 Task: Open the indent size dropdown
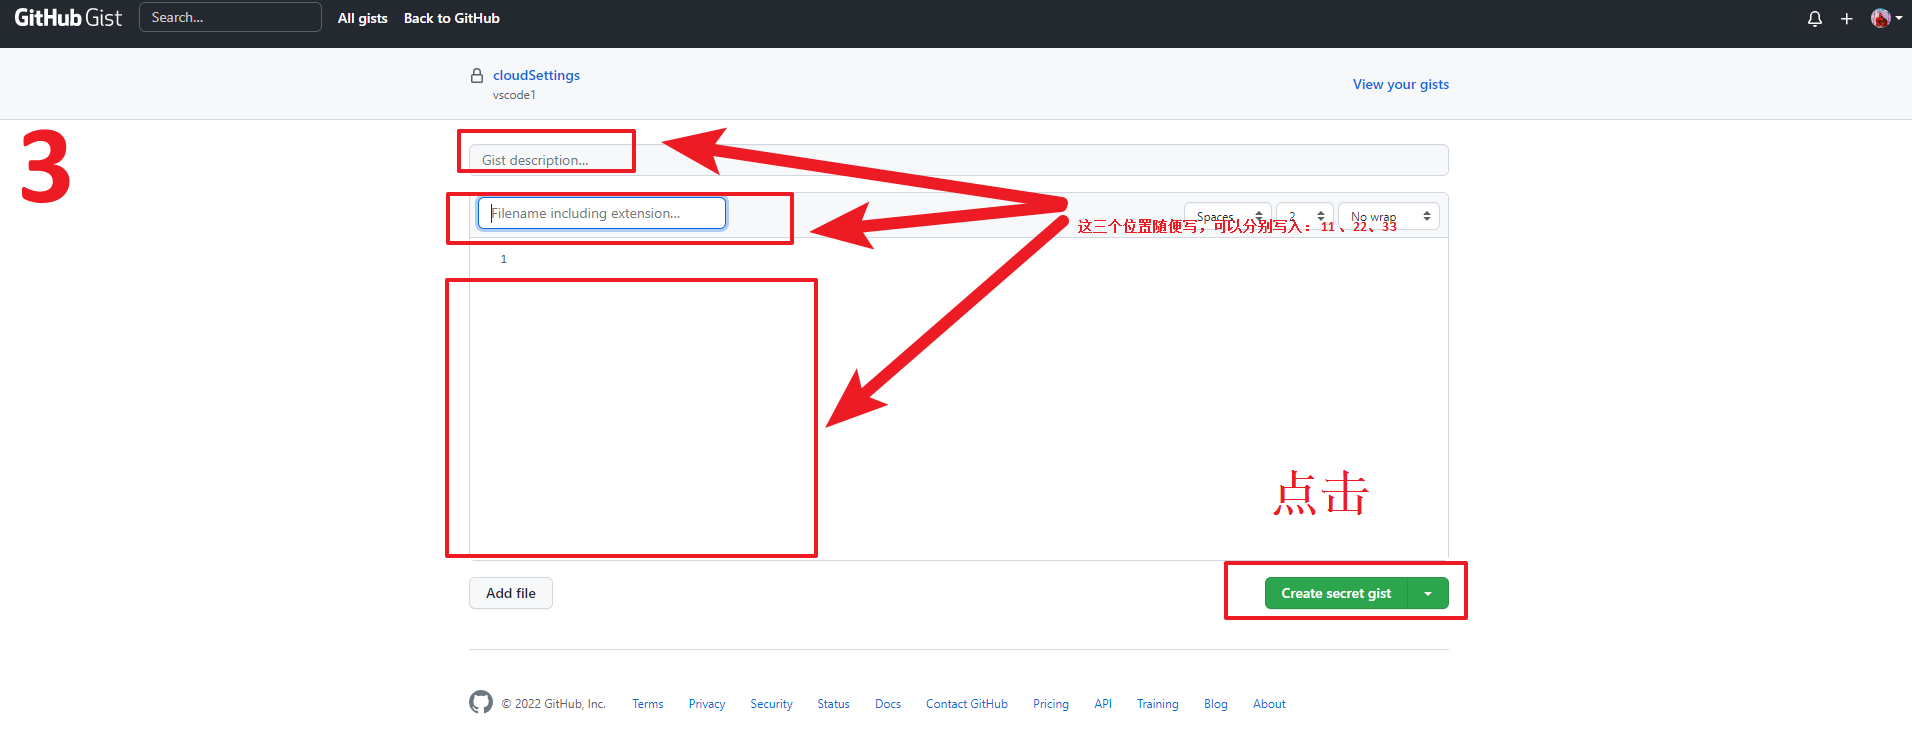click(1305, 216)
